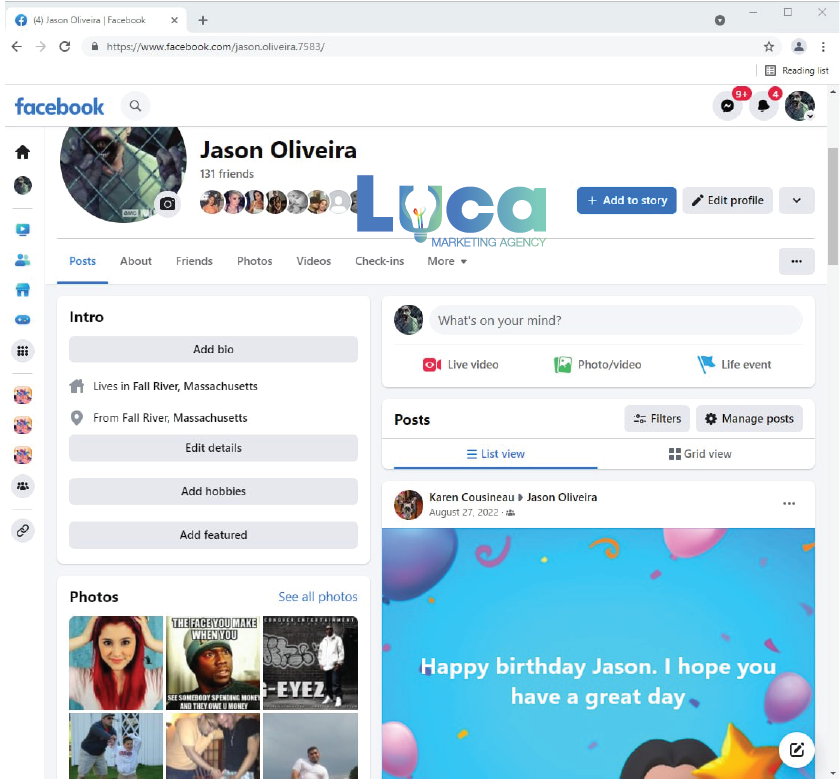
Task: Open a new browser tab
Action: (x=202, y=20)
